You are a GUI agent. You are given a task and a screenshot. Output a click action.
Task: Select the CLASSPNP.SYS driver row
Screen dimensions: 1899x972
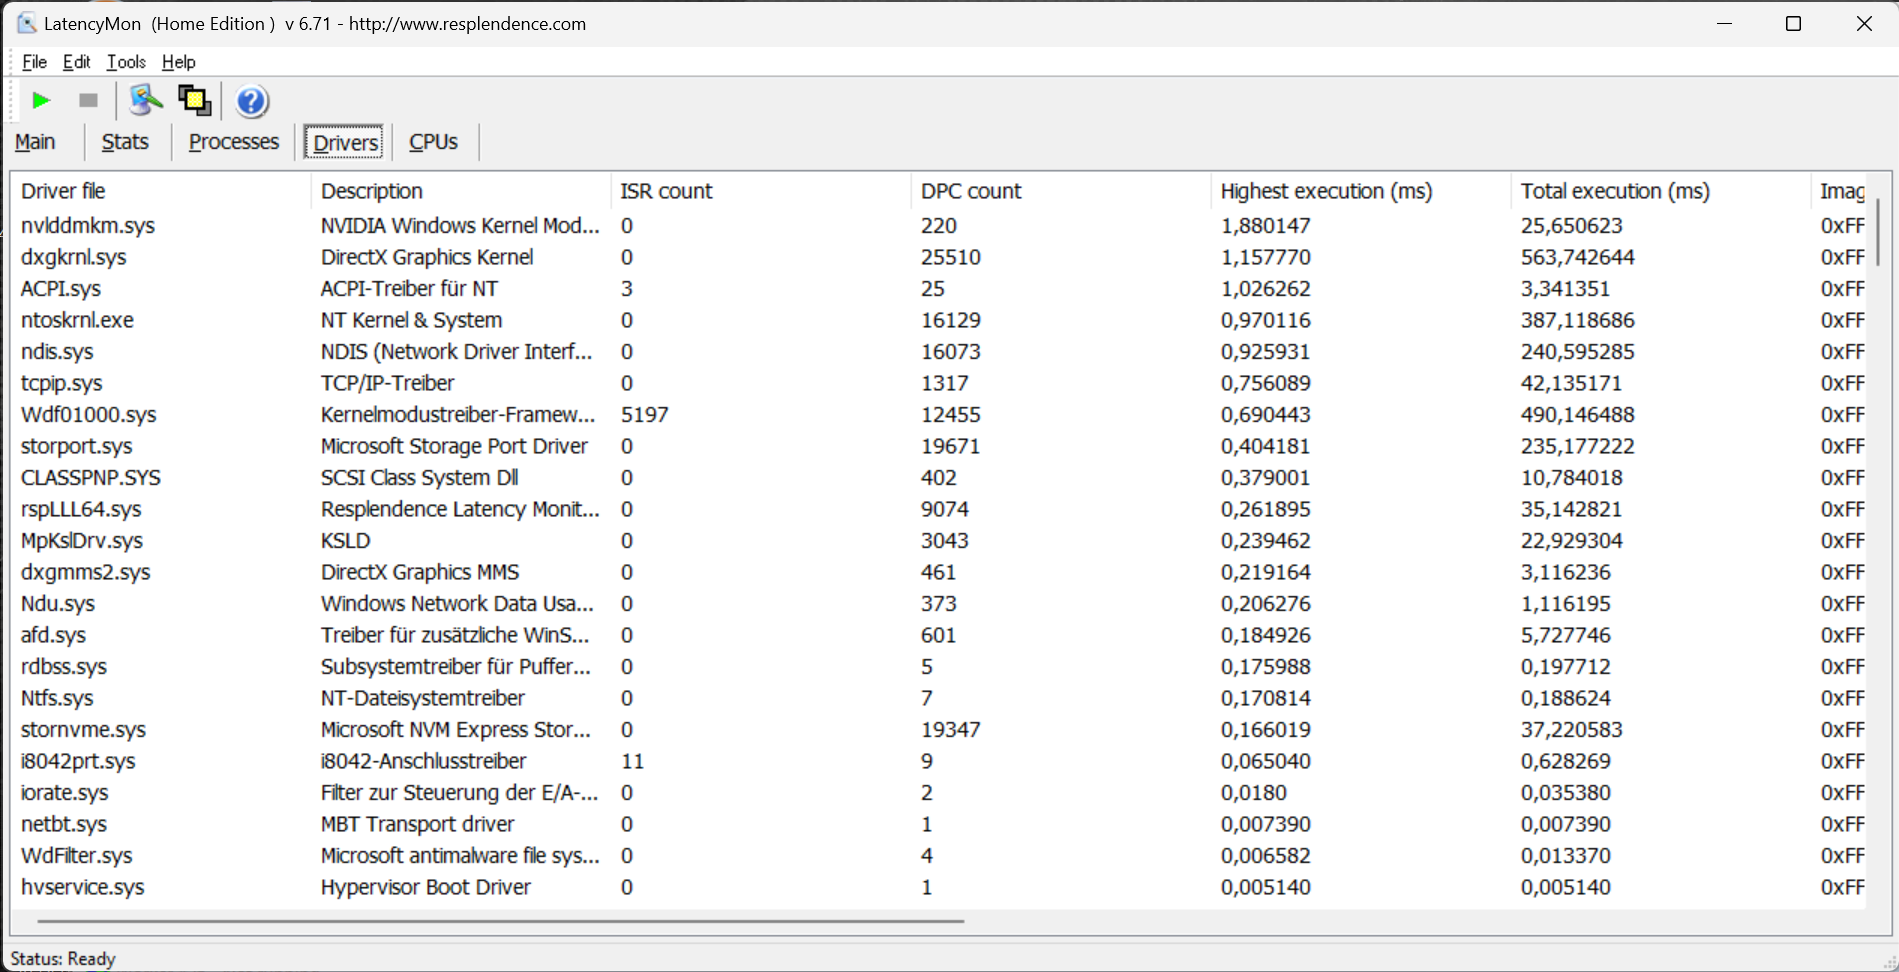pos(938,478)
